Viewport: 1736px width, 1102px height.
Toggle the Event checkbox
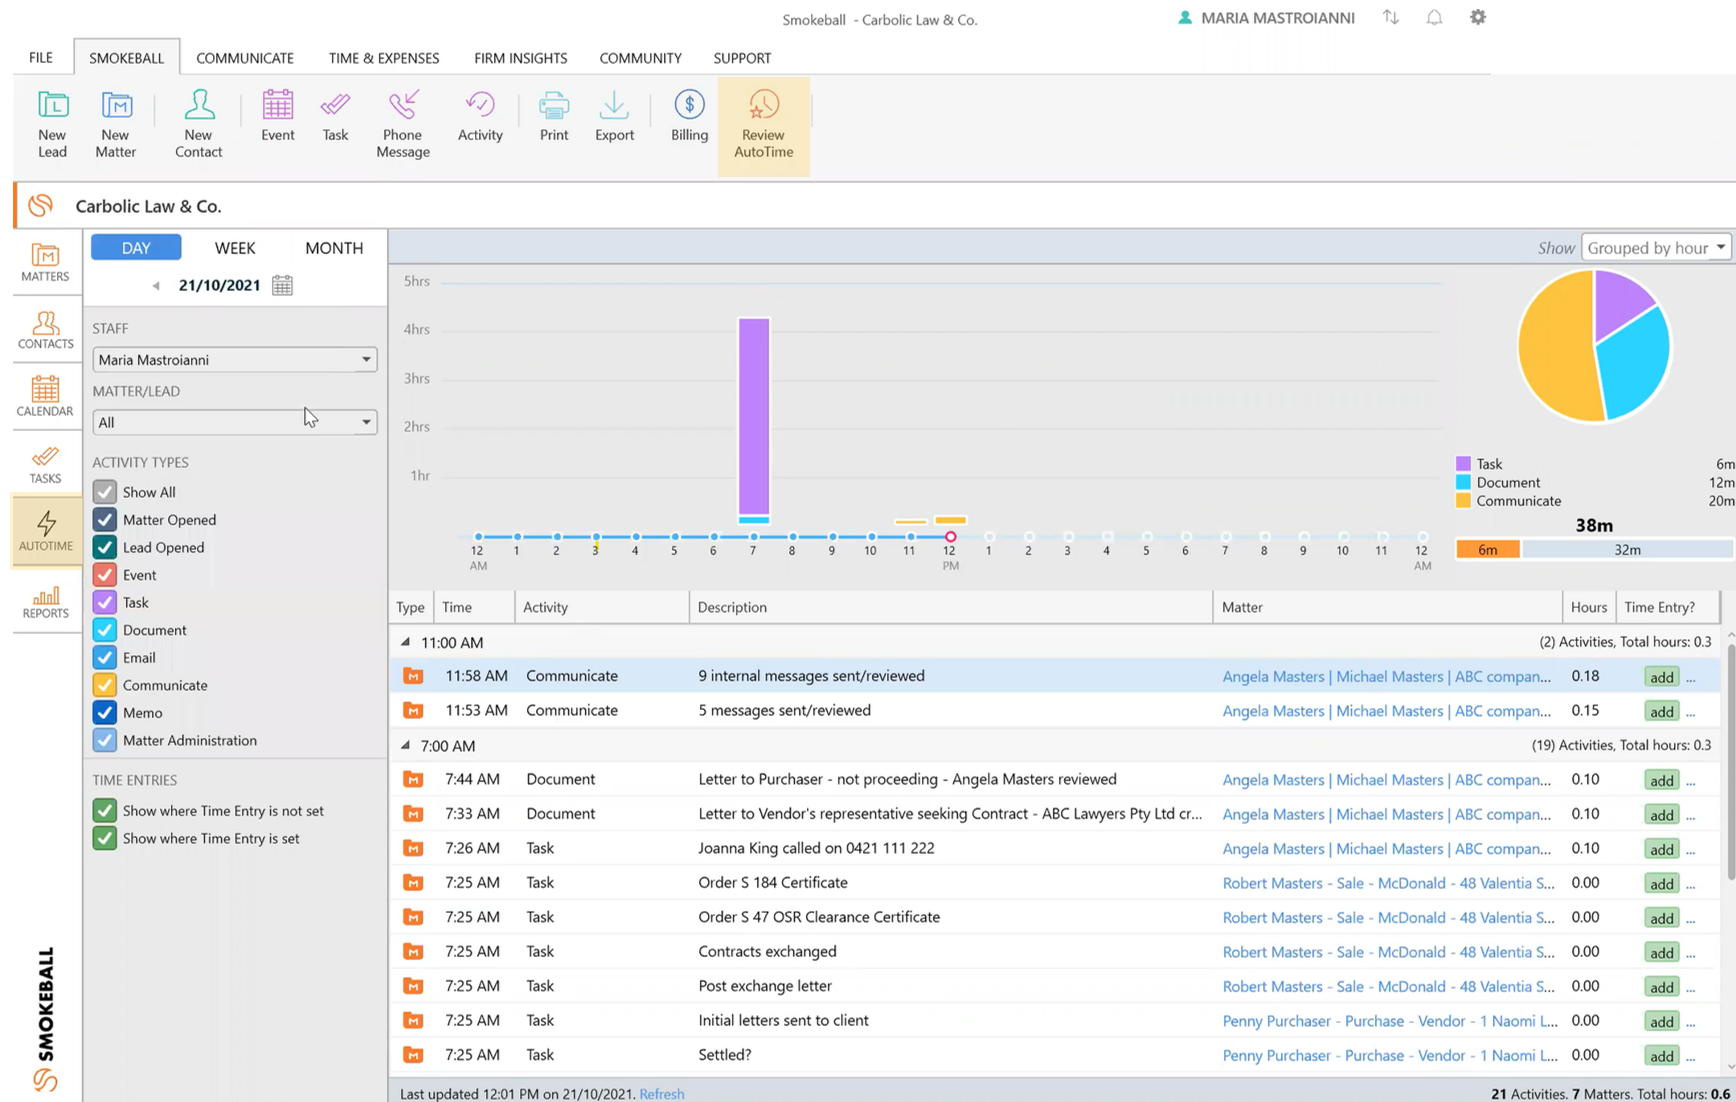(104, 575)
